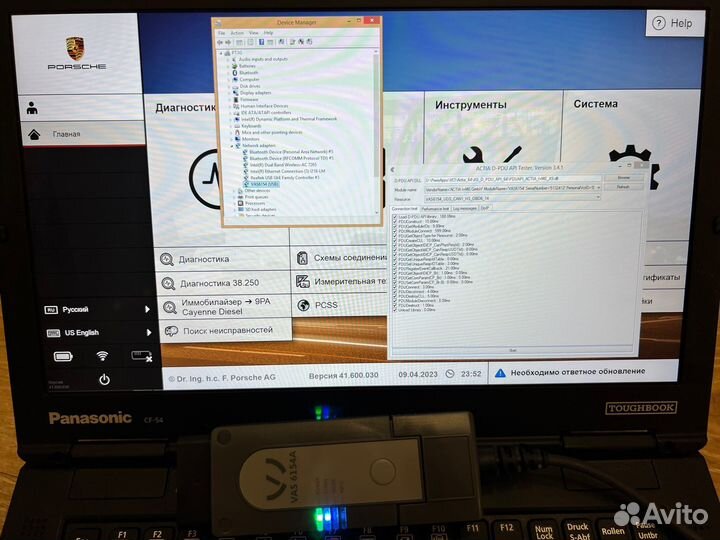Toggle the 'Load D-PDU API library' checkbox
The height and width of the screenshot is (540, 720).
click(x=393, y=216)
